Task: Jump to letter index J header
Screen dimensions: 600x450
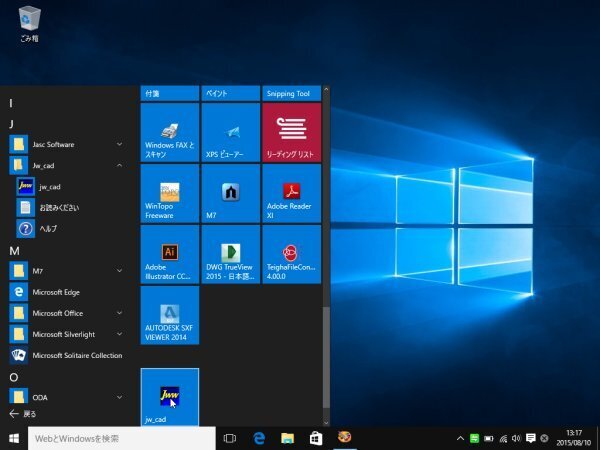Action: tap(11, 124)
